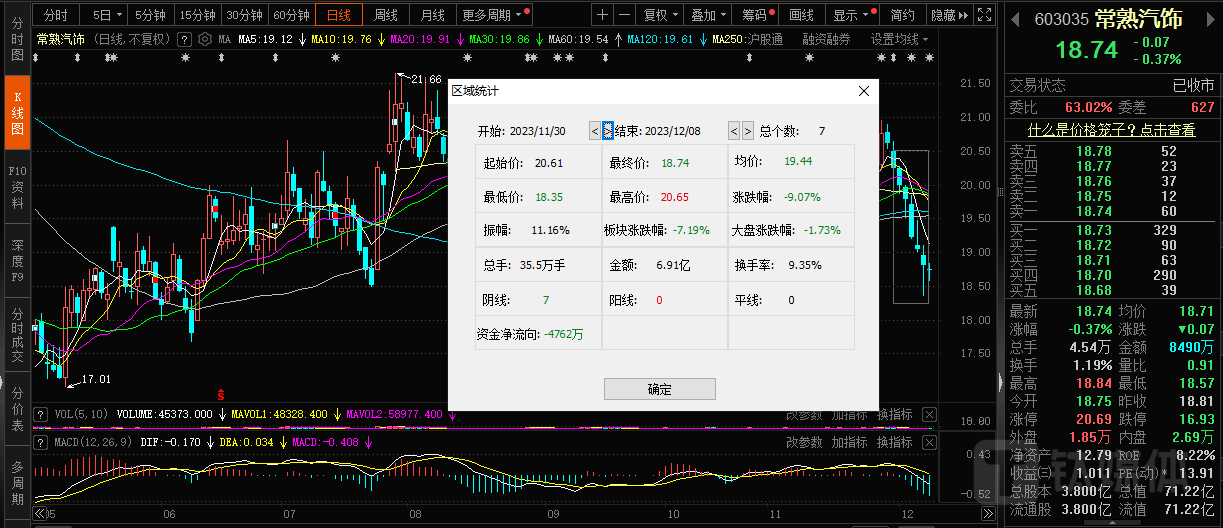Viewport: 1223px width, 528px height.
Task: Zoom out chart with minus button
Action: click(x=624, y=15)
